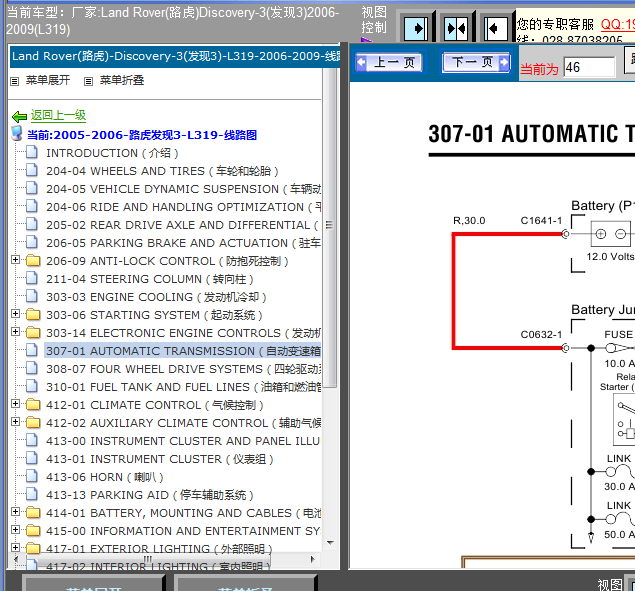Expand 303-14 ELECTRONIC ENGINE CONTROLS folder
Image resolution: width=635 pixels, height=591 pixels.
pos(15,331)
